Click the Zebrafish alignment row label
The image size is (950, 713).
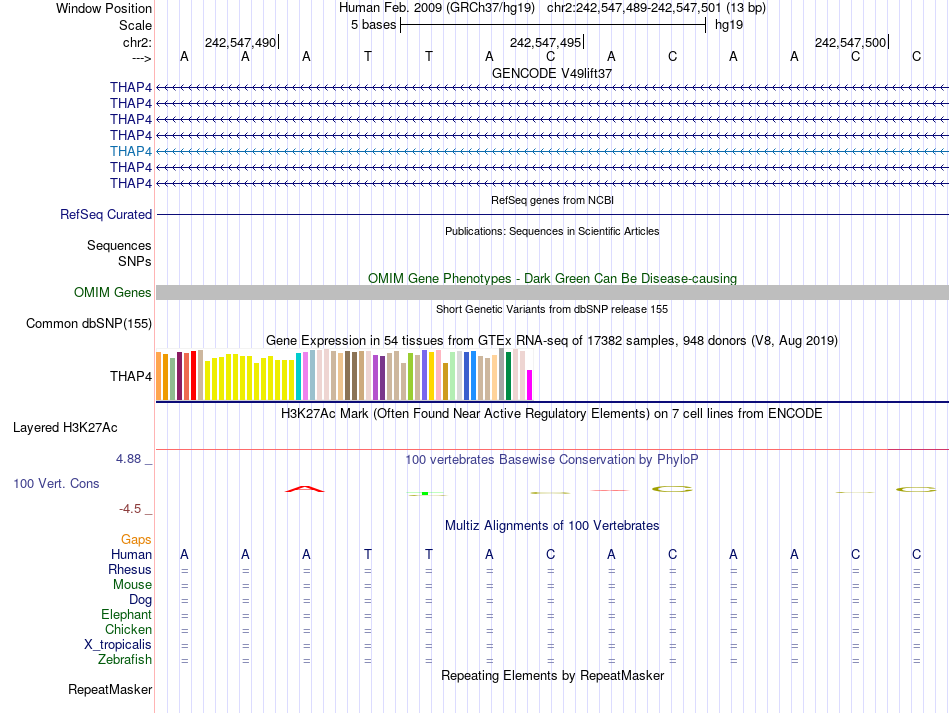coord(125,659)
